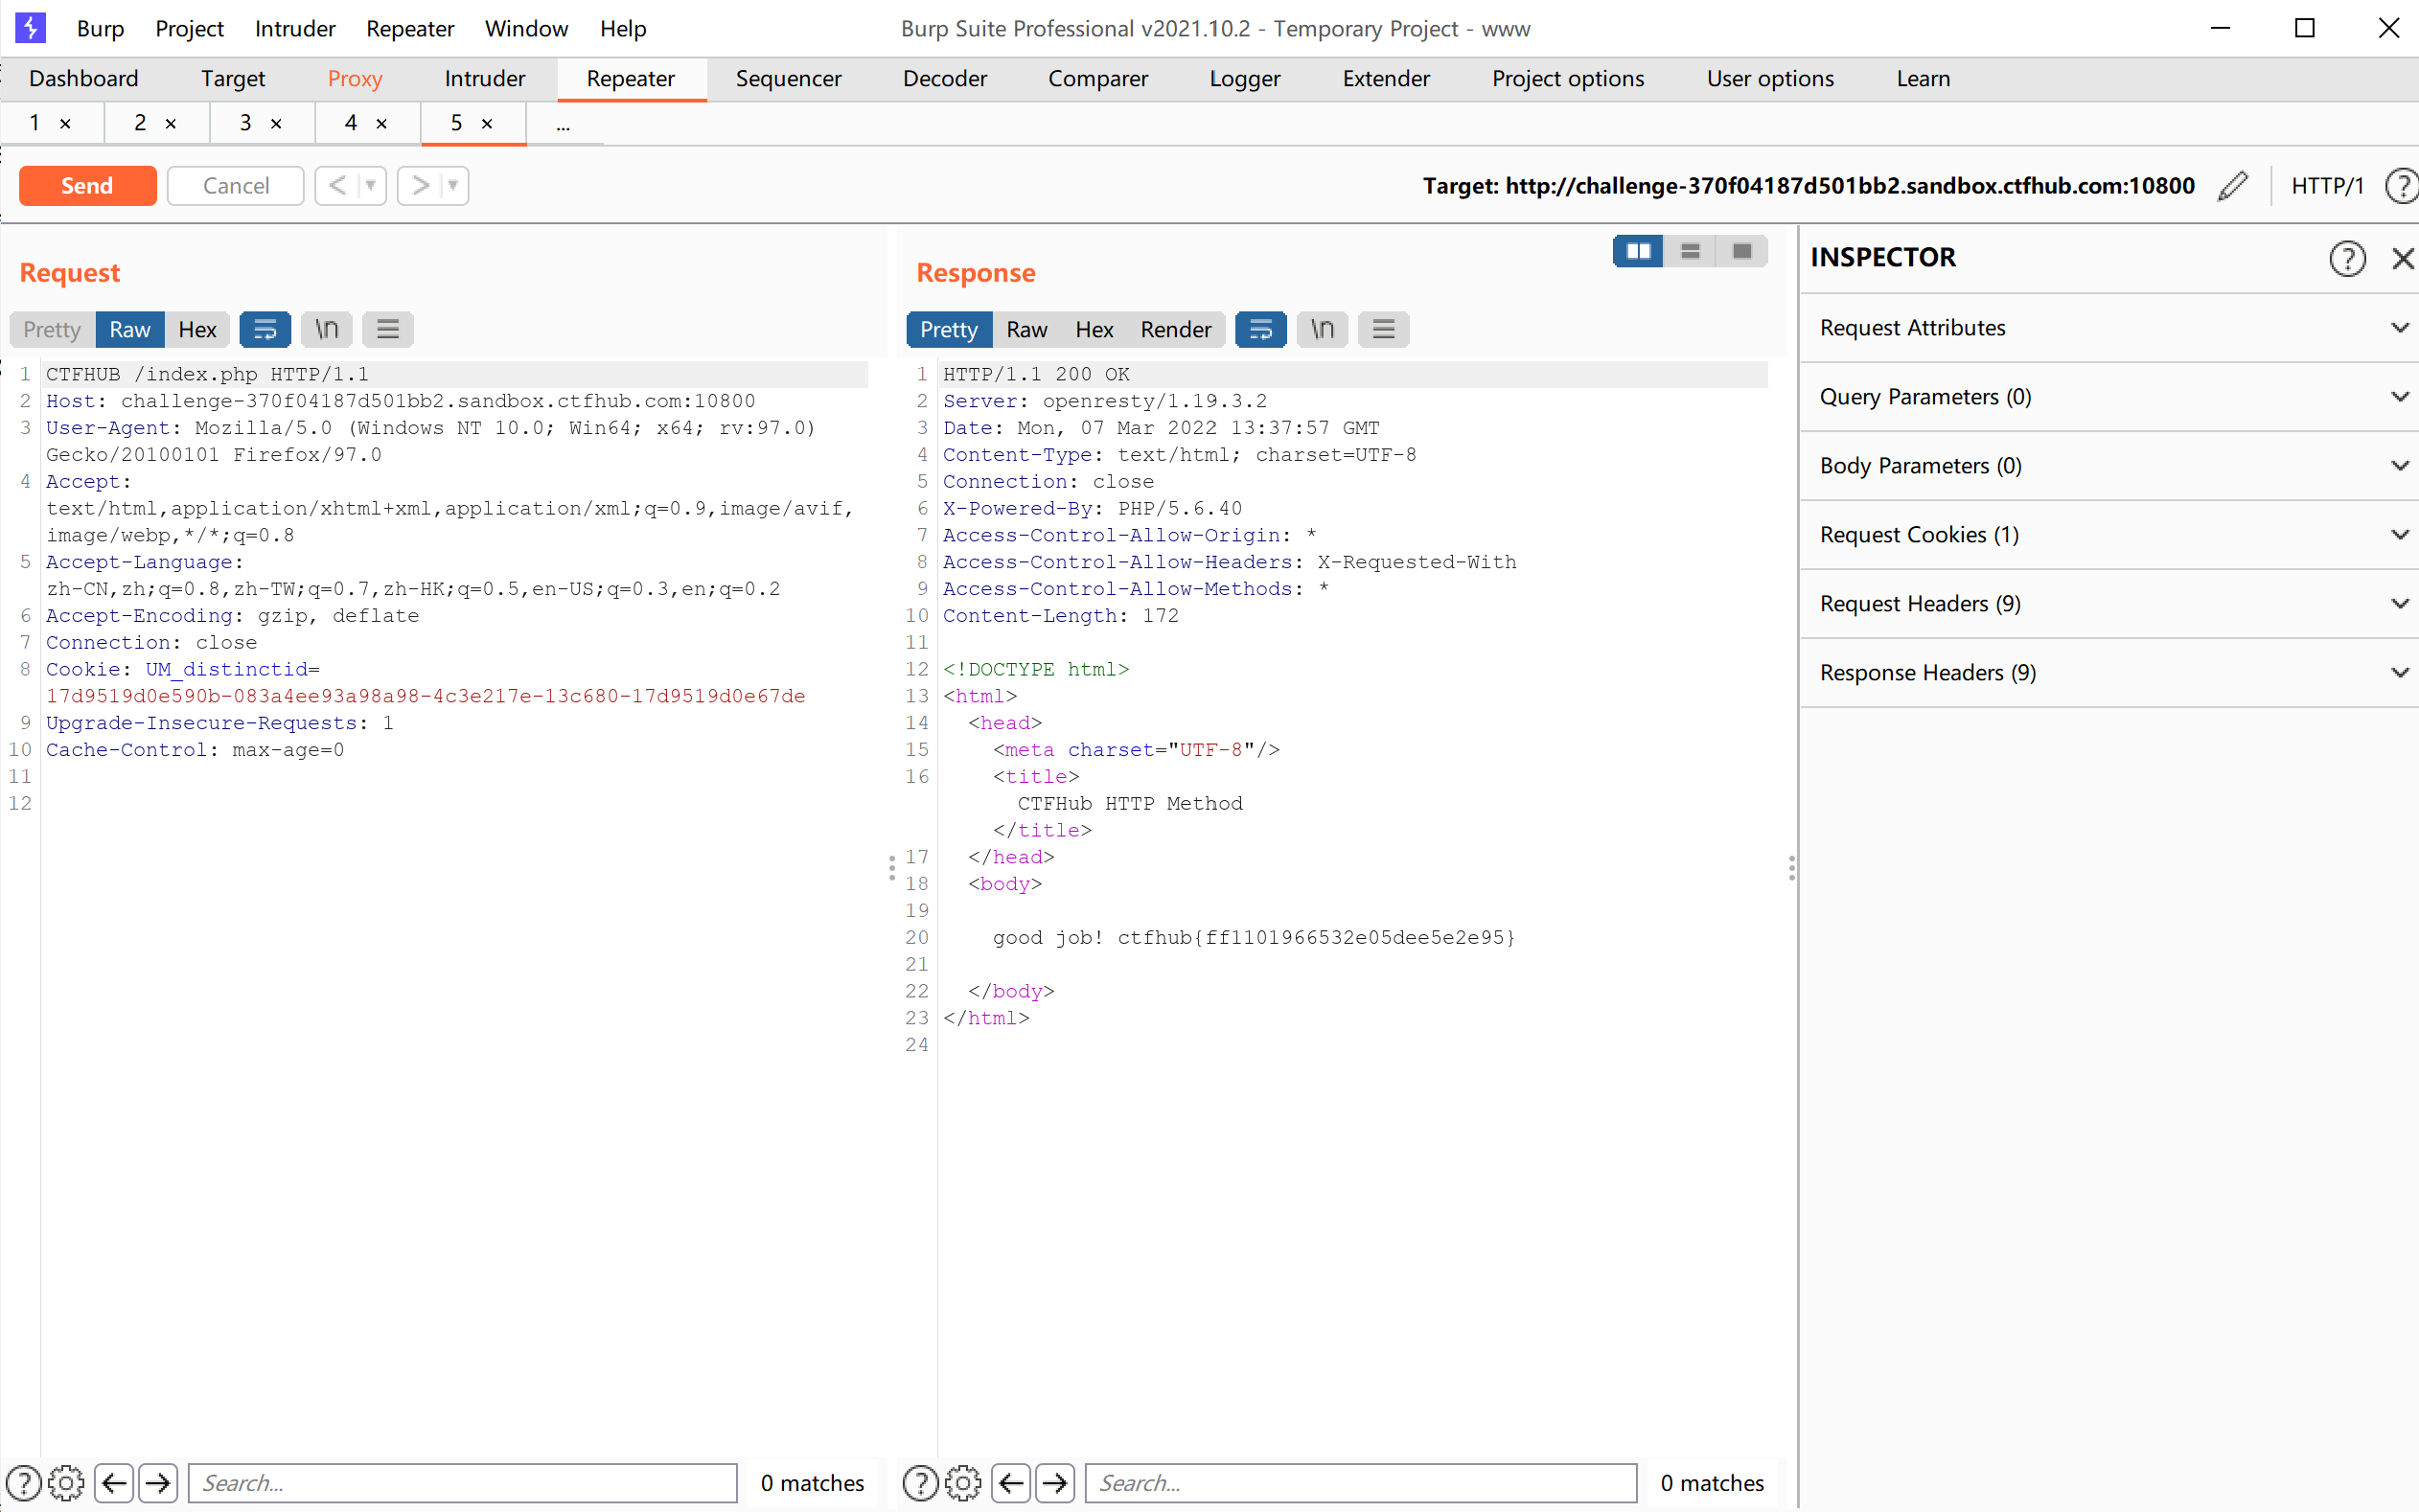Click the Cancel button
2419x1512 pixels.
tap(236, 186)
